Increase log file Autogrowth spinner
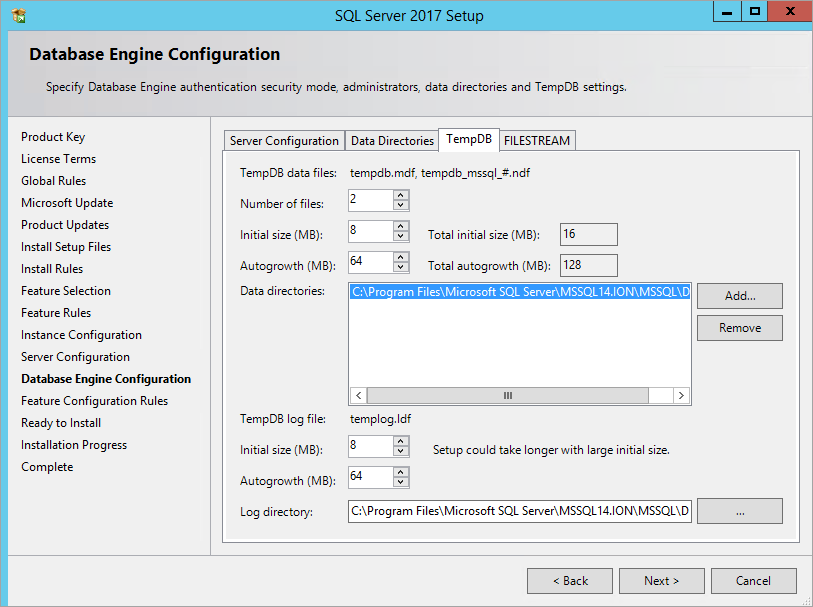 (401, 473)
